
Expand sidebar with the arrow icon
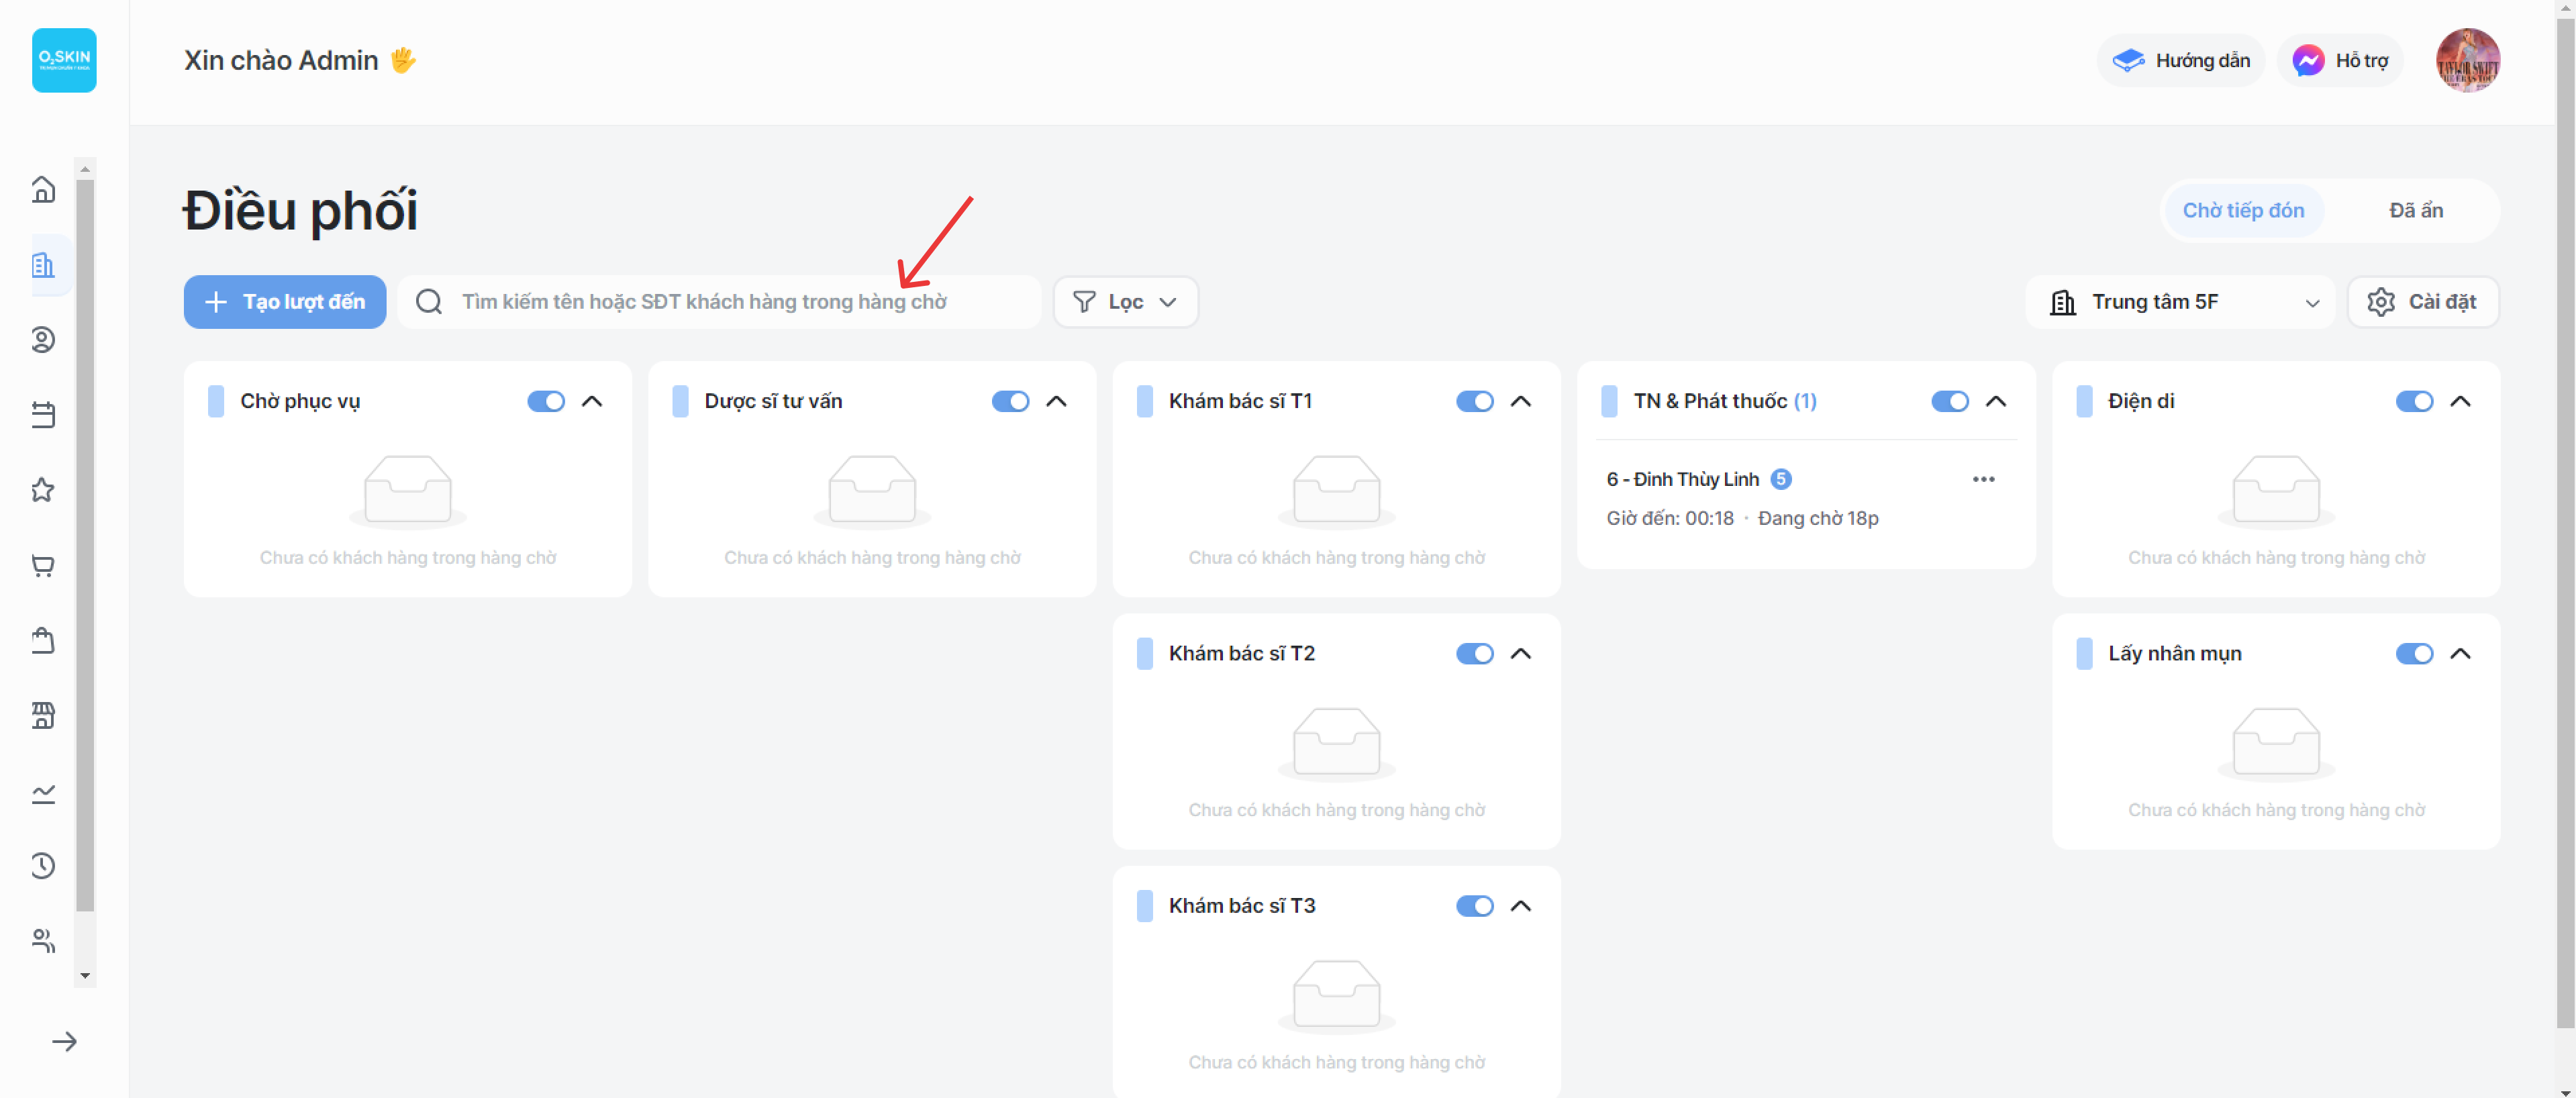pyautogui.click(x=65, y=1042)
